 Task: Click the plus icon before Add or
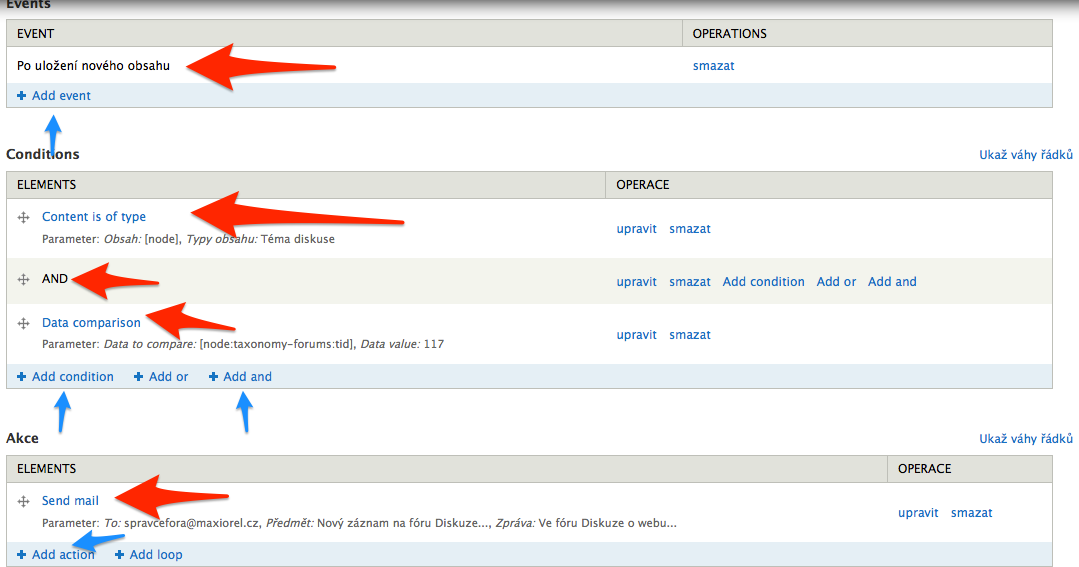click(139, 377)
